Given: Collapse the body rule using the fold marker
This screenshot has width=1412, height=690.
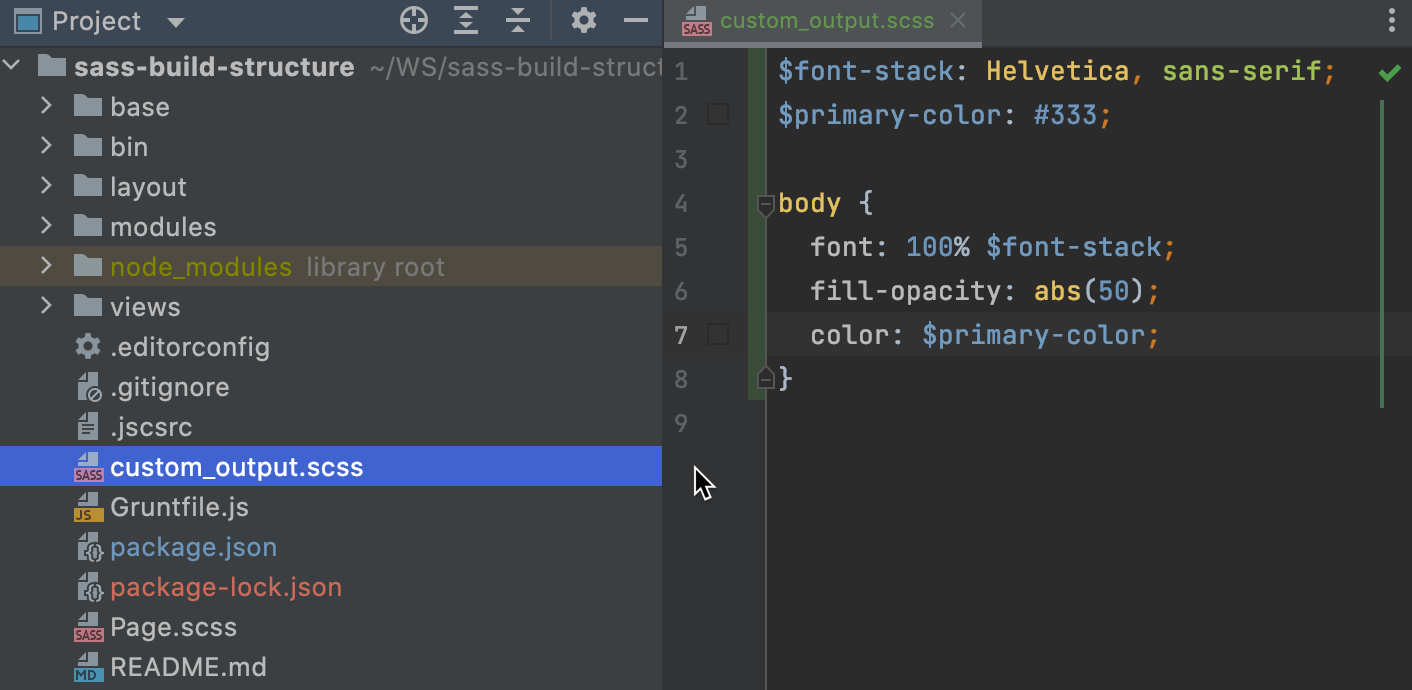Looking at the screenshot, I should click(765, 204).
